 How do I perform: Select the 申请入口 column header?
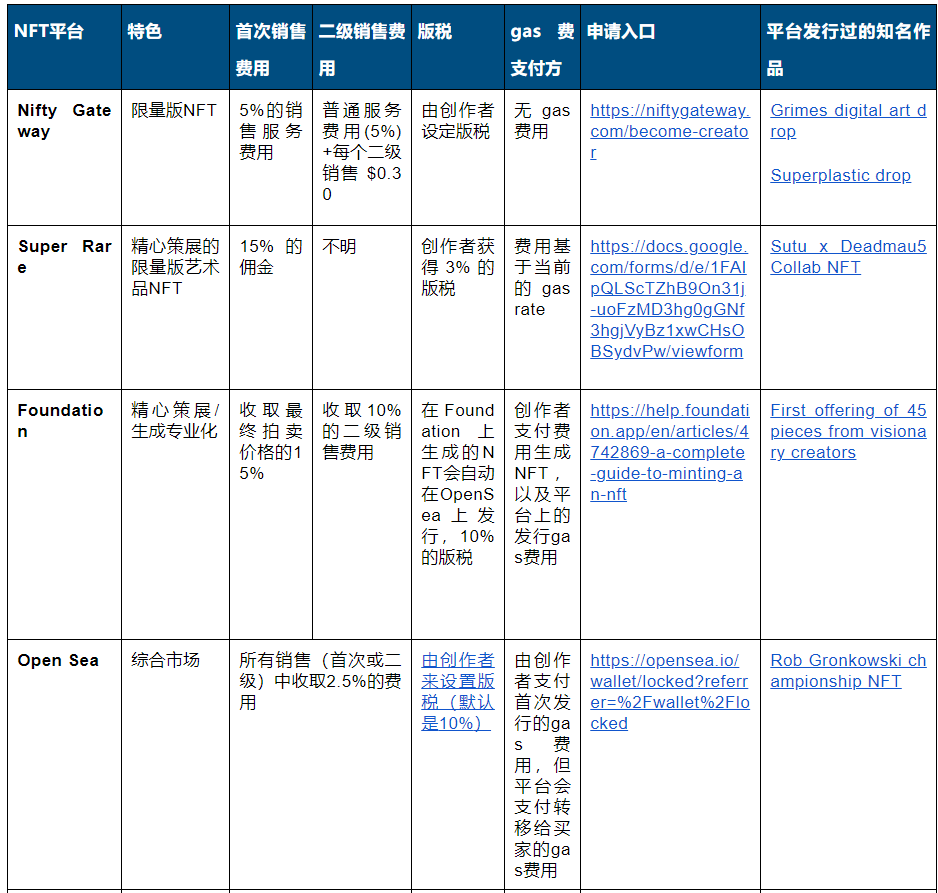[x=670, y=47]
